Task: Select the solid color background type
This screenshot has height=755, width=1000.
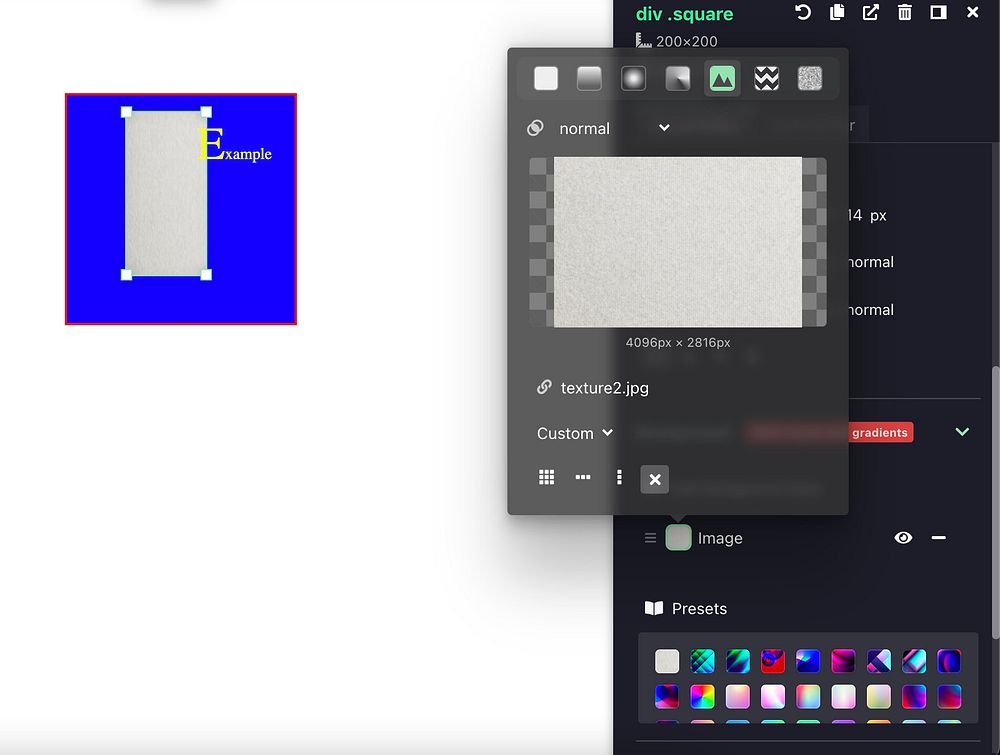Action: [x=546, y=79]
